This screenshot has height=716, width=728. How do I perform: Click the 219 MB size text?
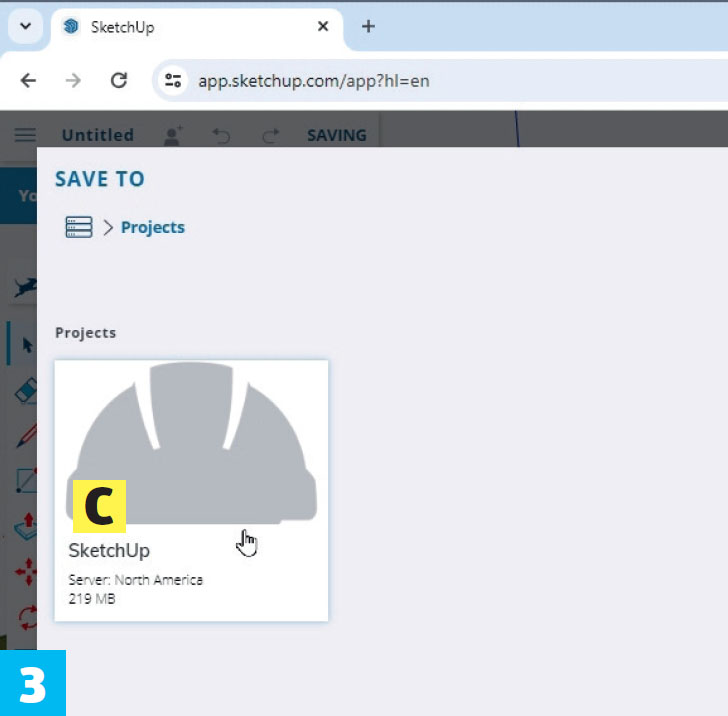(x=92, y=599)
